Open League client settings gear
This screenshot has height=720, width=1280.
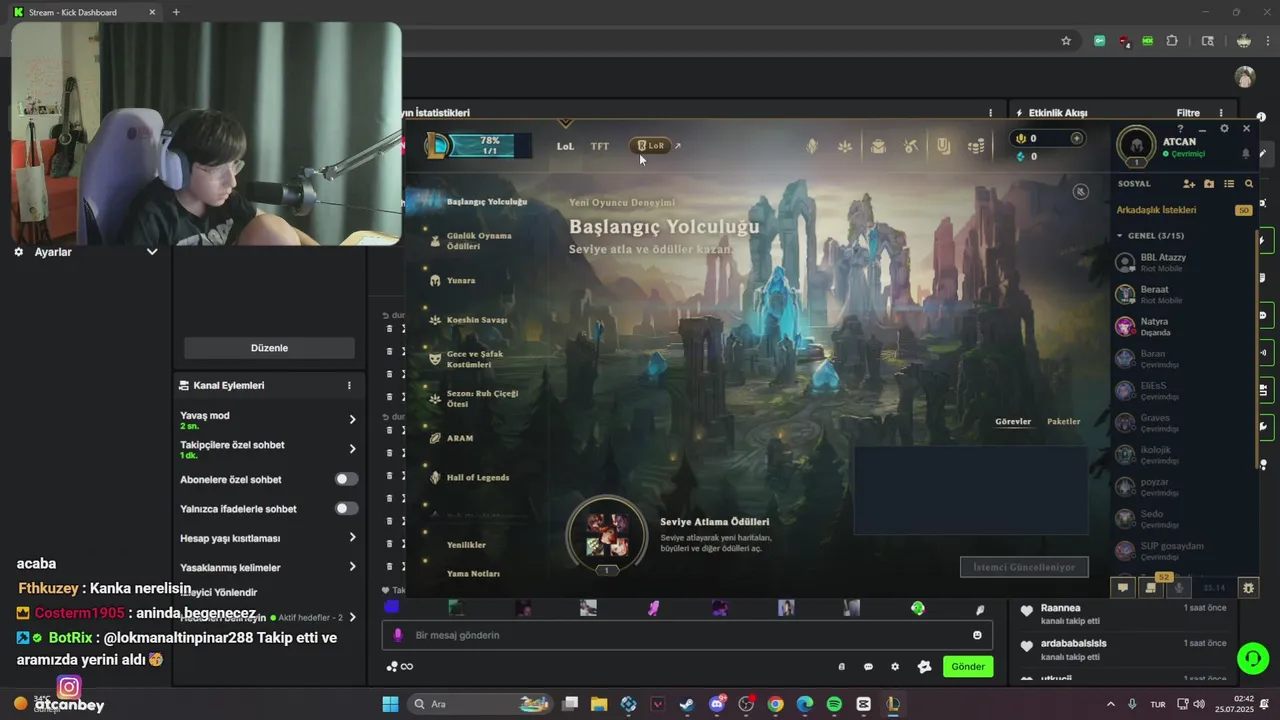pyautogui.click(x=1224, y=129)
